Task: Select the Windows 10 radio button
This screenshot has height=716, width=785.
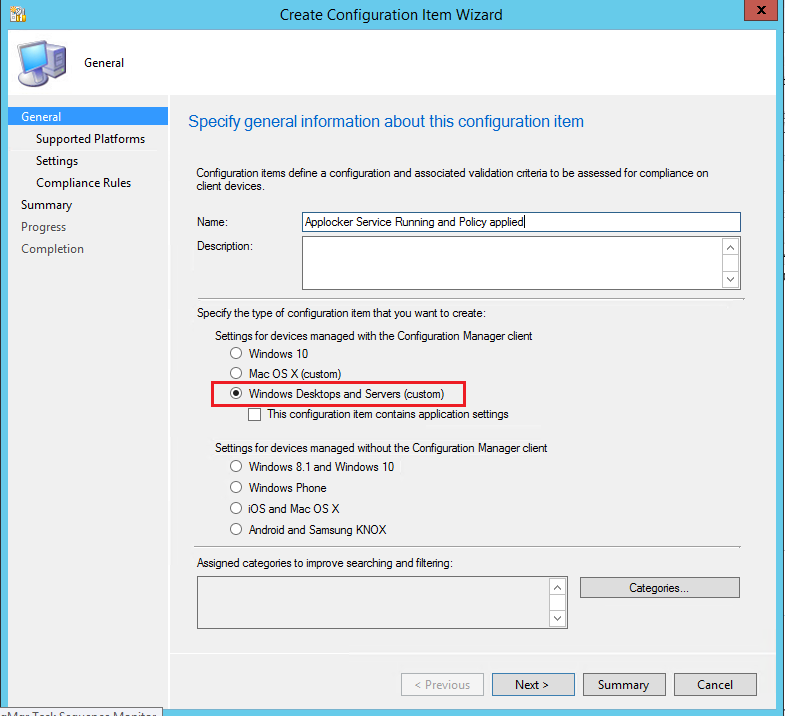Action: (236, 354)
